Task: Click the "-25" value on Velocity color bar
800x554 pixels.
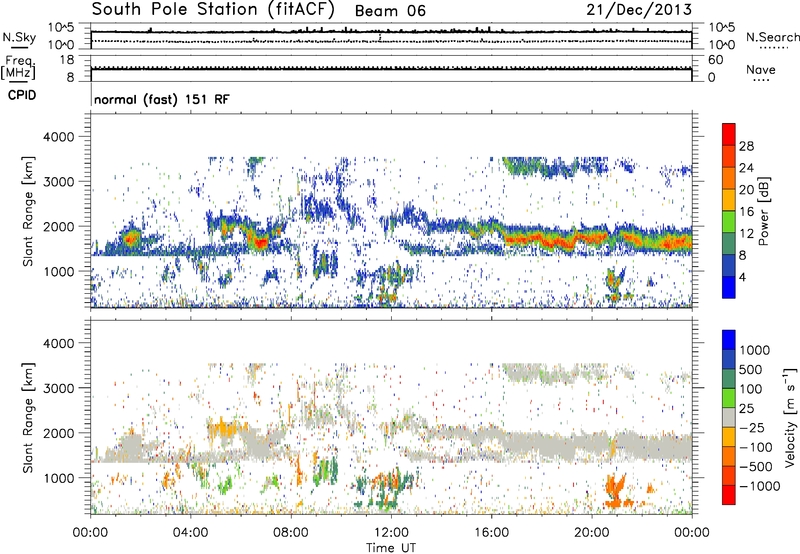Action: pos(752,427)
